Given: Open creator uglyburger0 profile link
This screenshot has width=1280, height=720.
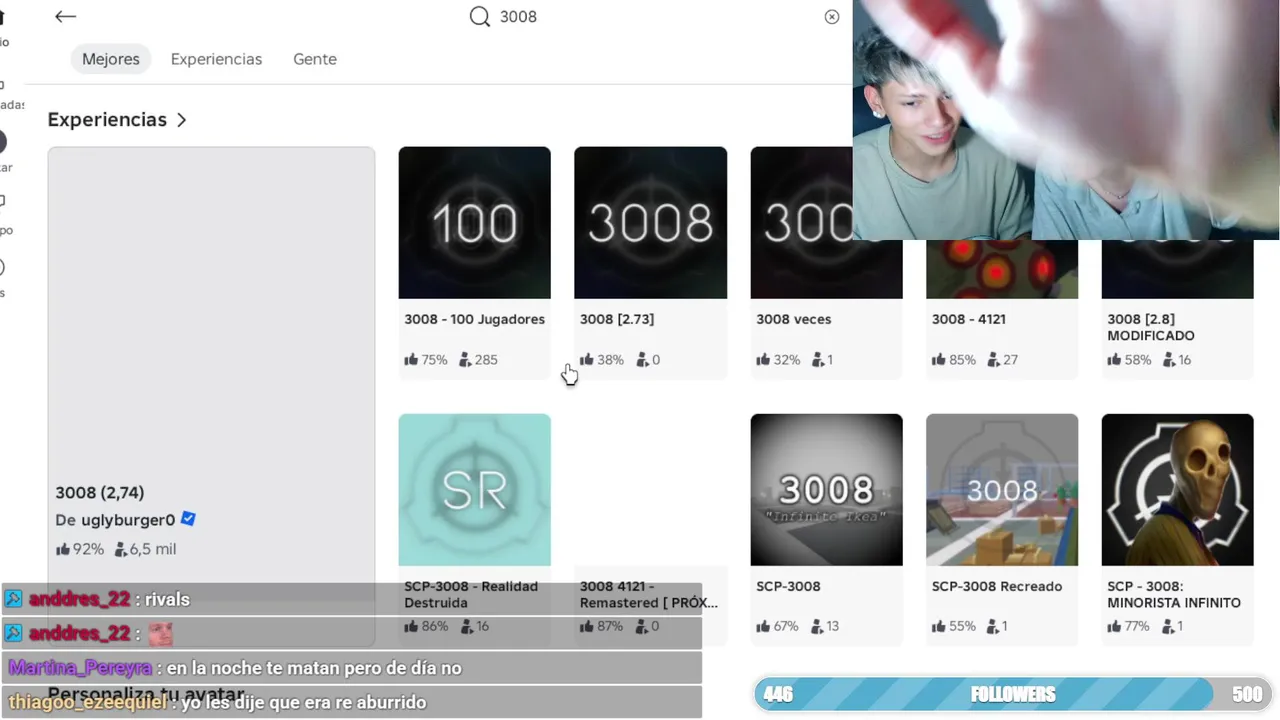Looking at the screenshot, I should [127, 520].
